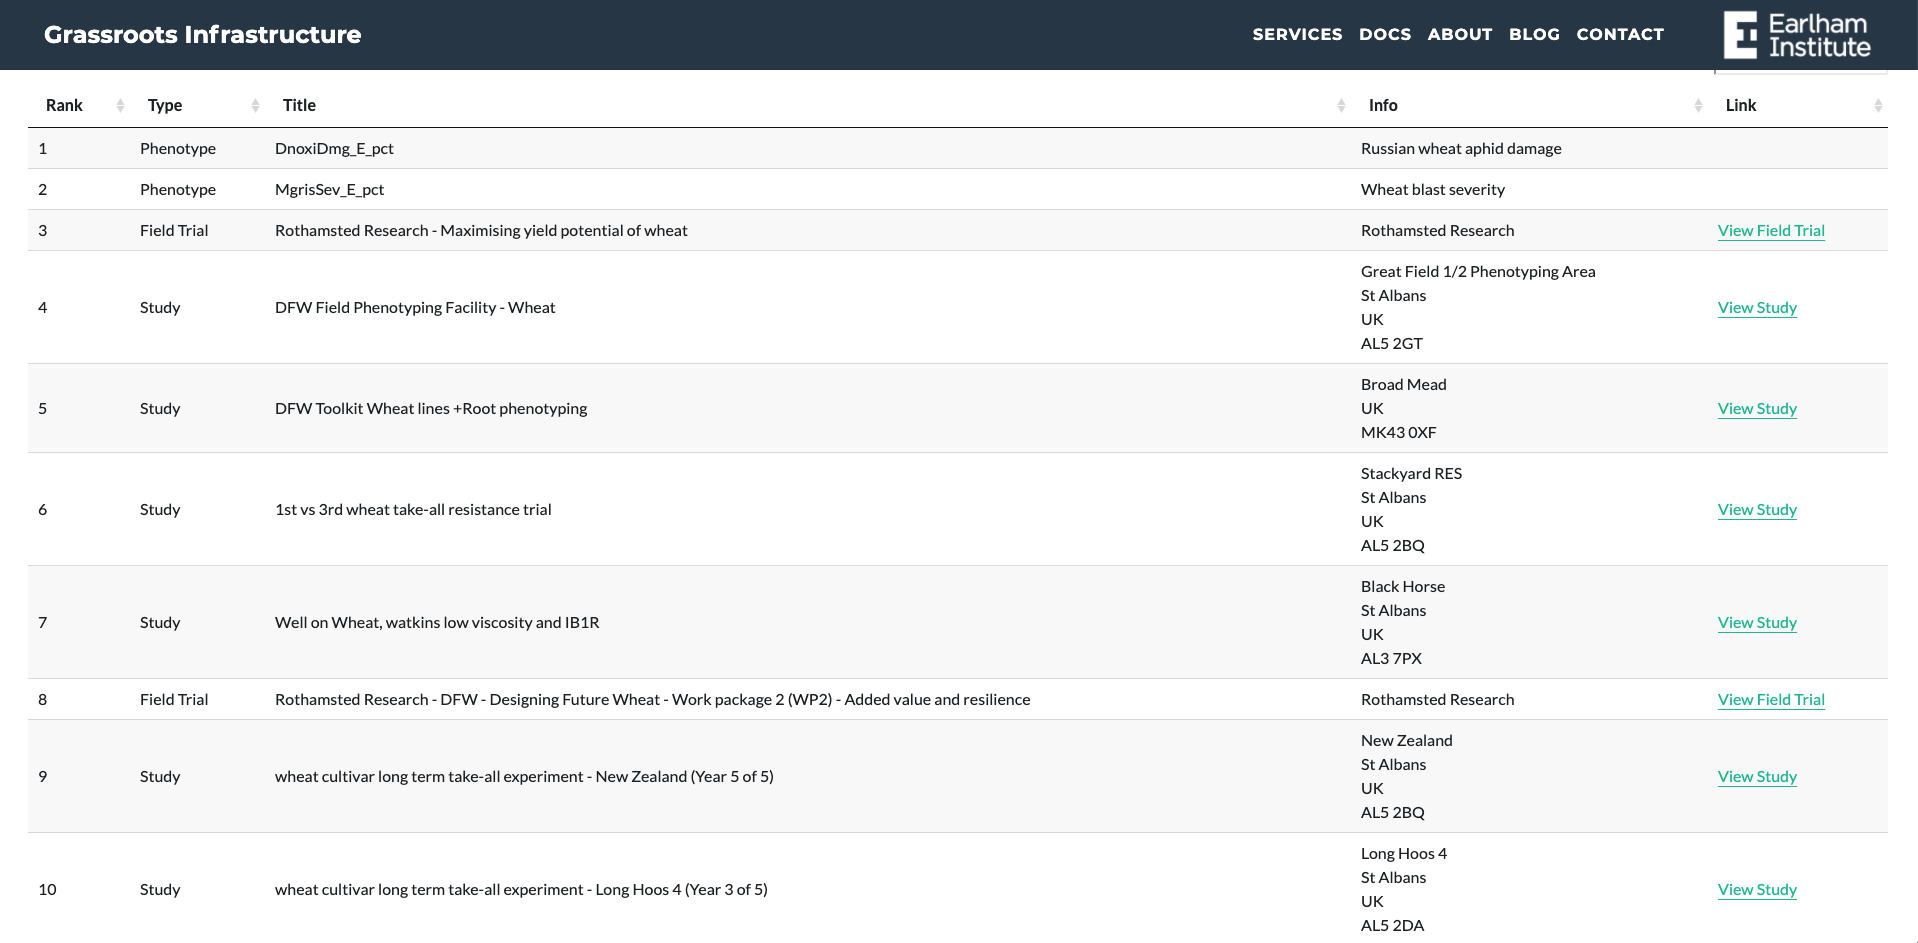
Task: Select 'DFW Toolkit Wheat lines +Root phenotyping' title
Action: click(431, 408)
